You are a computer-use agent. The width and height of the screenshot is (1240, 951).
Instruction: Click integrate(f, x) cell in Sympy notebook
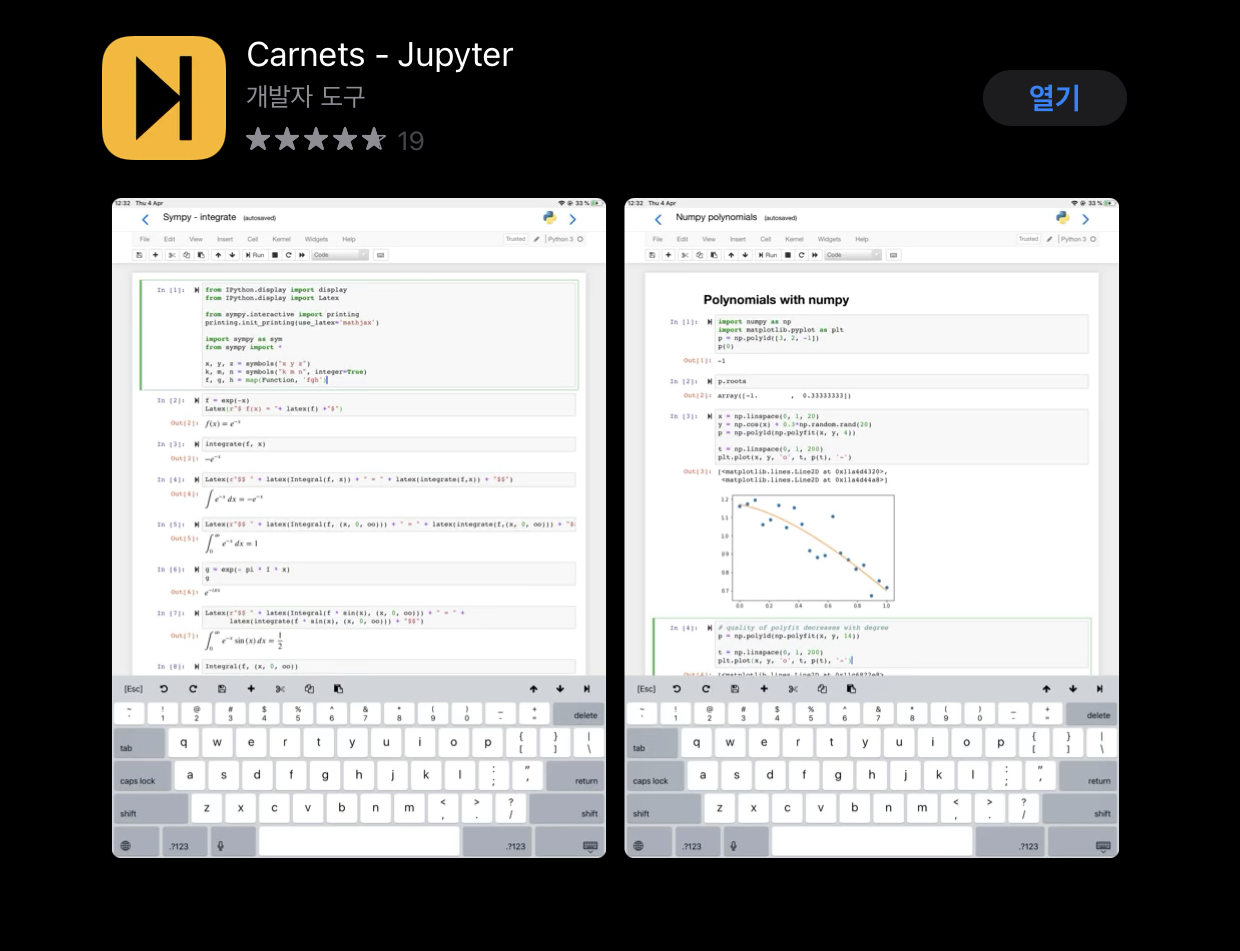[389, 444]
